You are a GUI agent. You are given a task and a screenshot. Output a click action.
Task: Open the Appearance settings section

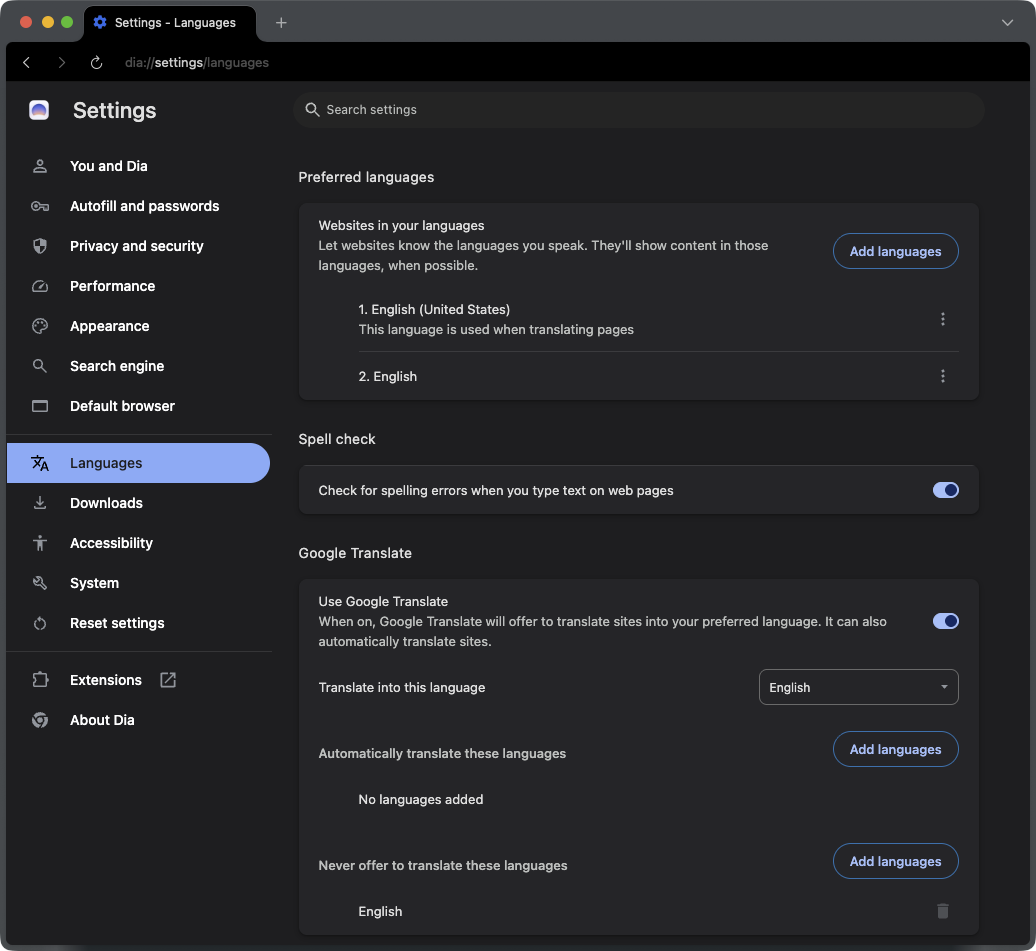(109, 326)
